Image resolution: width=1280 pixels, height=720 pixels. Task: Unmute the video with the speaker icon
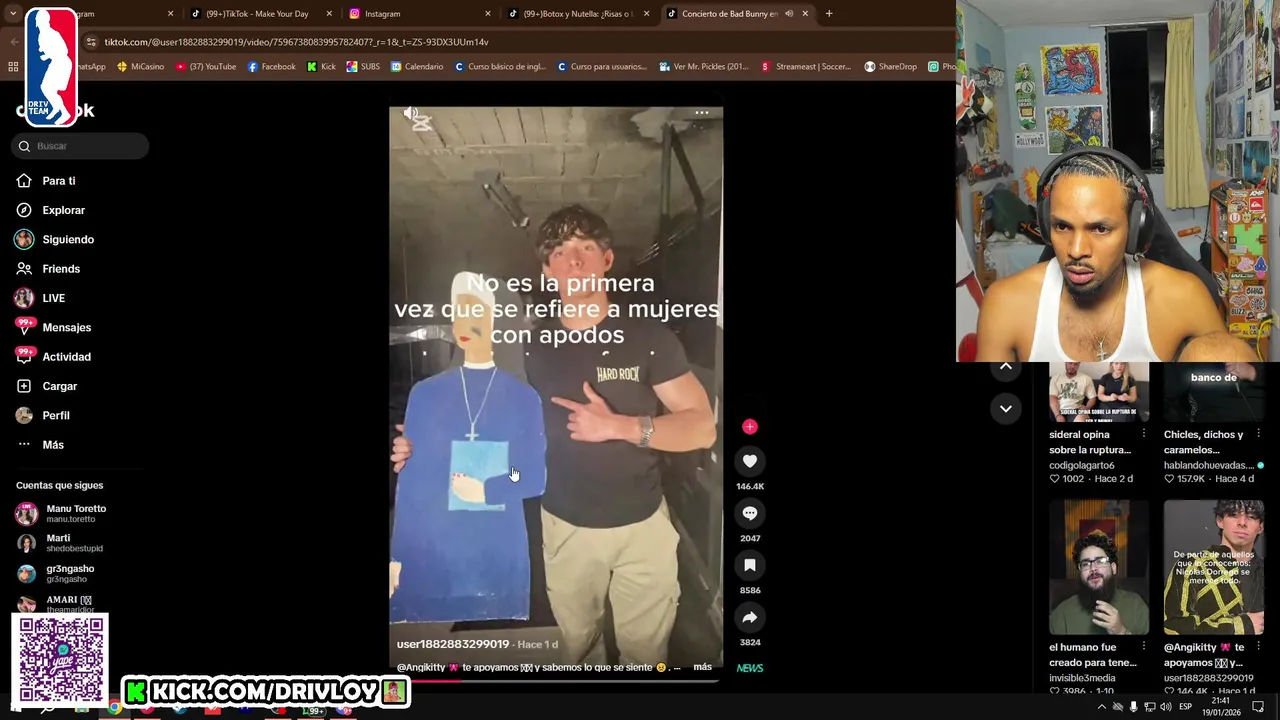pyautogui.click(x=411, y=115)
